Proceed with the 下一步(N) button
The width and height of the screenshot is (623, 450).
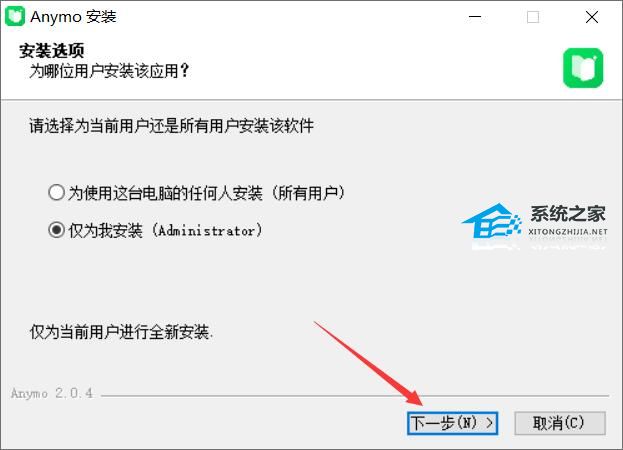click(x=452, y=423)
